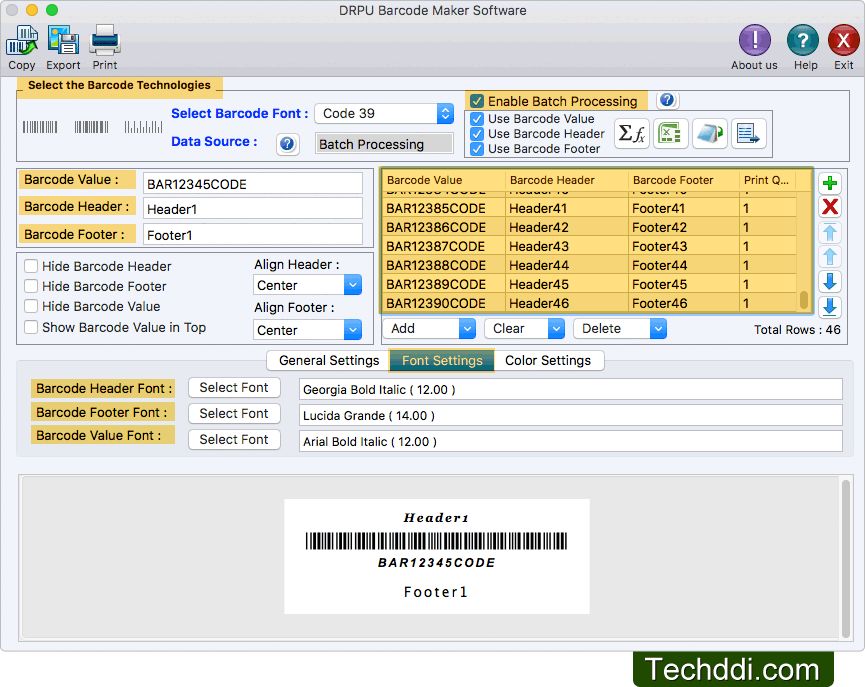Select row BAR12388CODE in table
Viewport: 865px width, 687px height.
pyautogui.click(x=590, y=265)
